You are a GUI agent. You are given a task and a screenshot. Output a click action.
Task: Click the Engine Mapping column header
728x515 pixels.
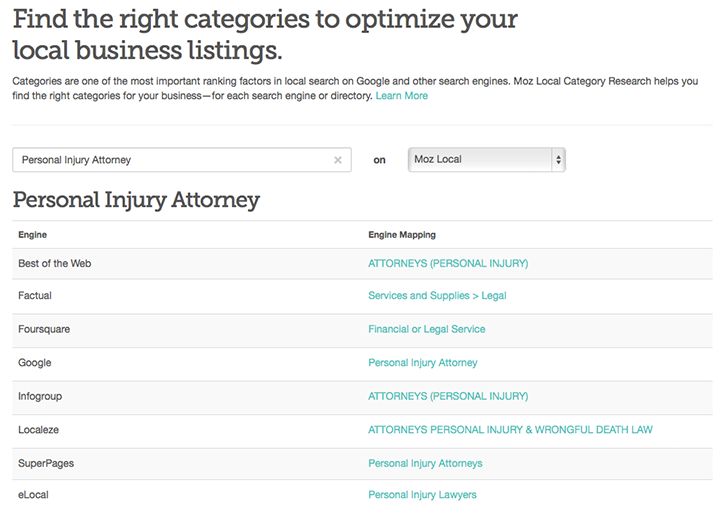pyautogui.click(x=401, y=235)
